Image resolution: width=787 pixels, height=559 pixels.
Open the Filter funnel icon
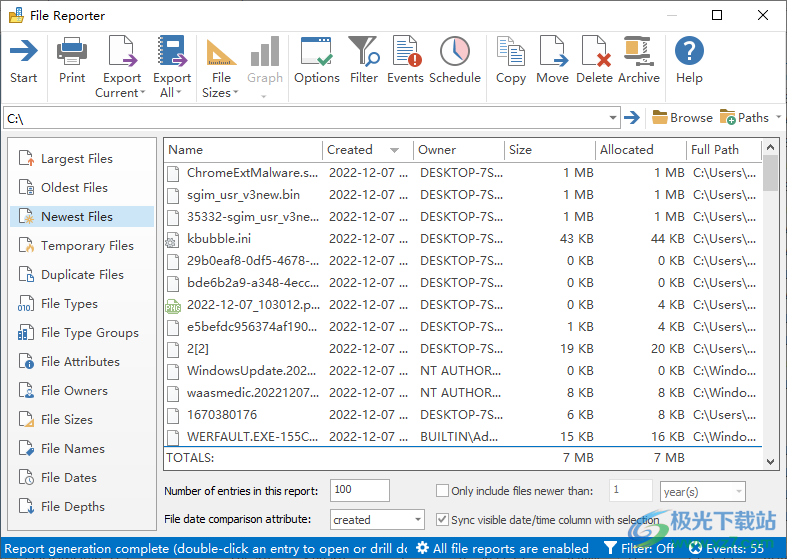point(364,51)
